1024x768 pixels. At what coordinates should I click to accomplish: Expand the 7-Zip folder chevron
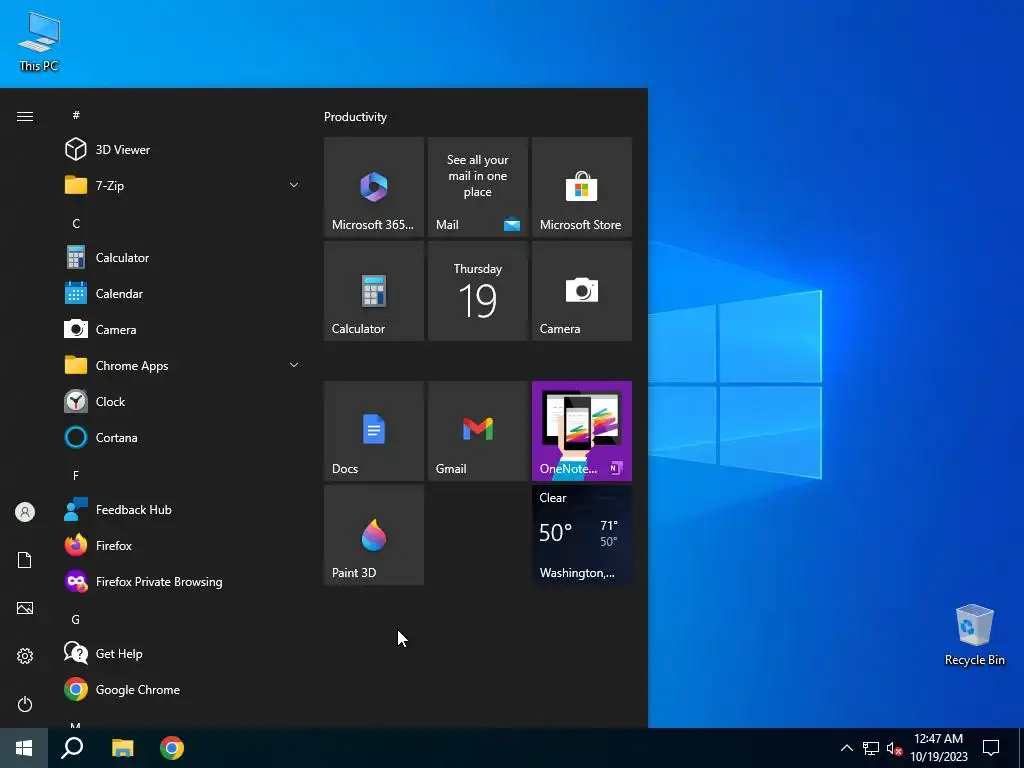coord(294,185)
